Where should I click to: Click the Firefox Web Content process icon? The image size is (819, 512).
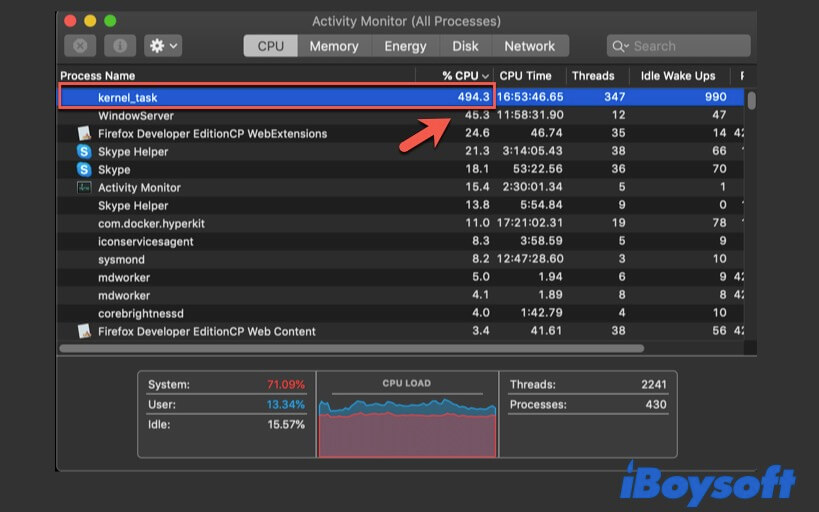point(85,332)
